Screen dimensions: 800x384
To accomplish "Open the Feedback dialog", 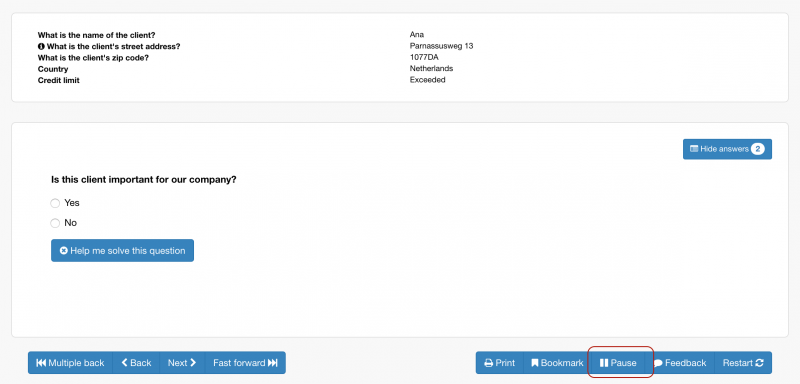I will click(680, 363).
